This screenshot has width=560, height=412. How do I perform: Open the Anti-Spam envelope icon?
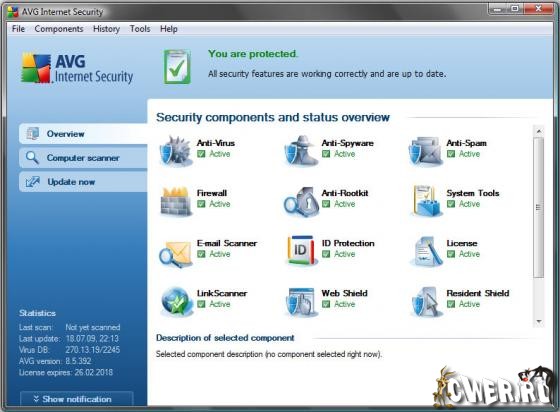click(x=425, y=151)
